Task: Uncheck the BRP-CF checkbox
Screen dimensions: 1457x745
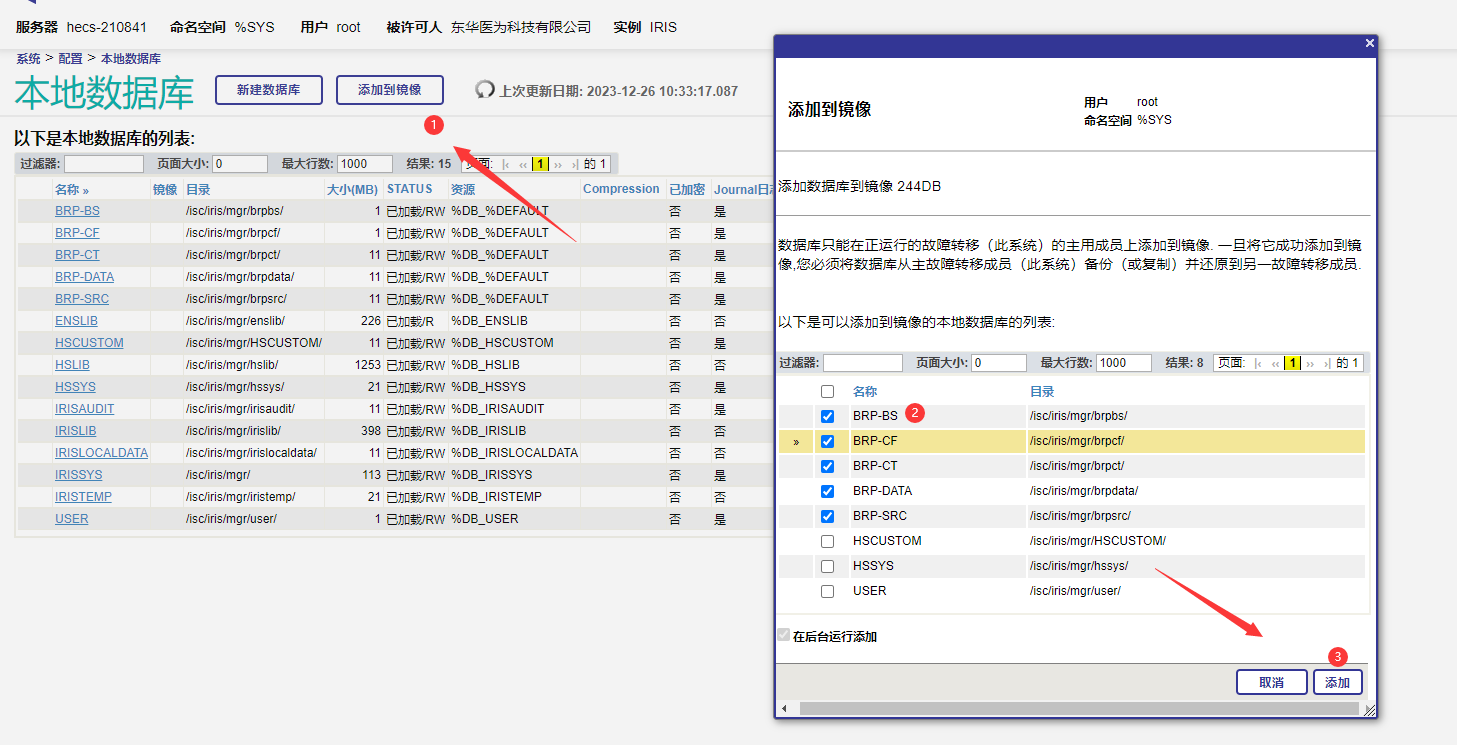Action: tap(827, 441)
